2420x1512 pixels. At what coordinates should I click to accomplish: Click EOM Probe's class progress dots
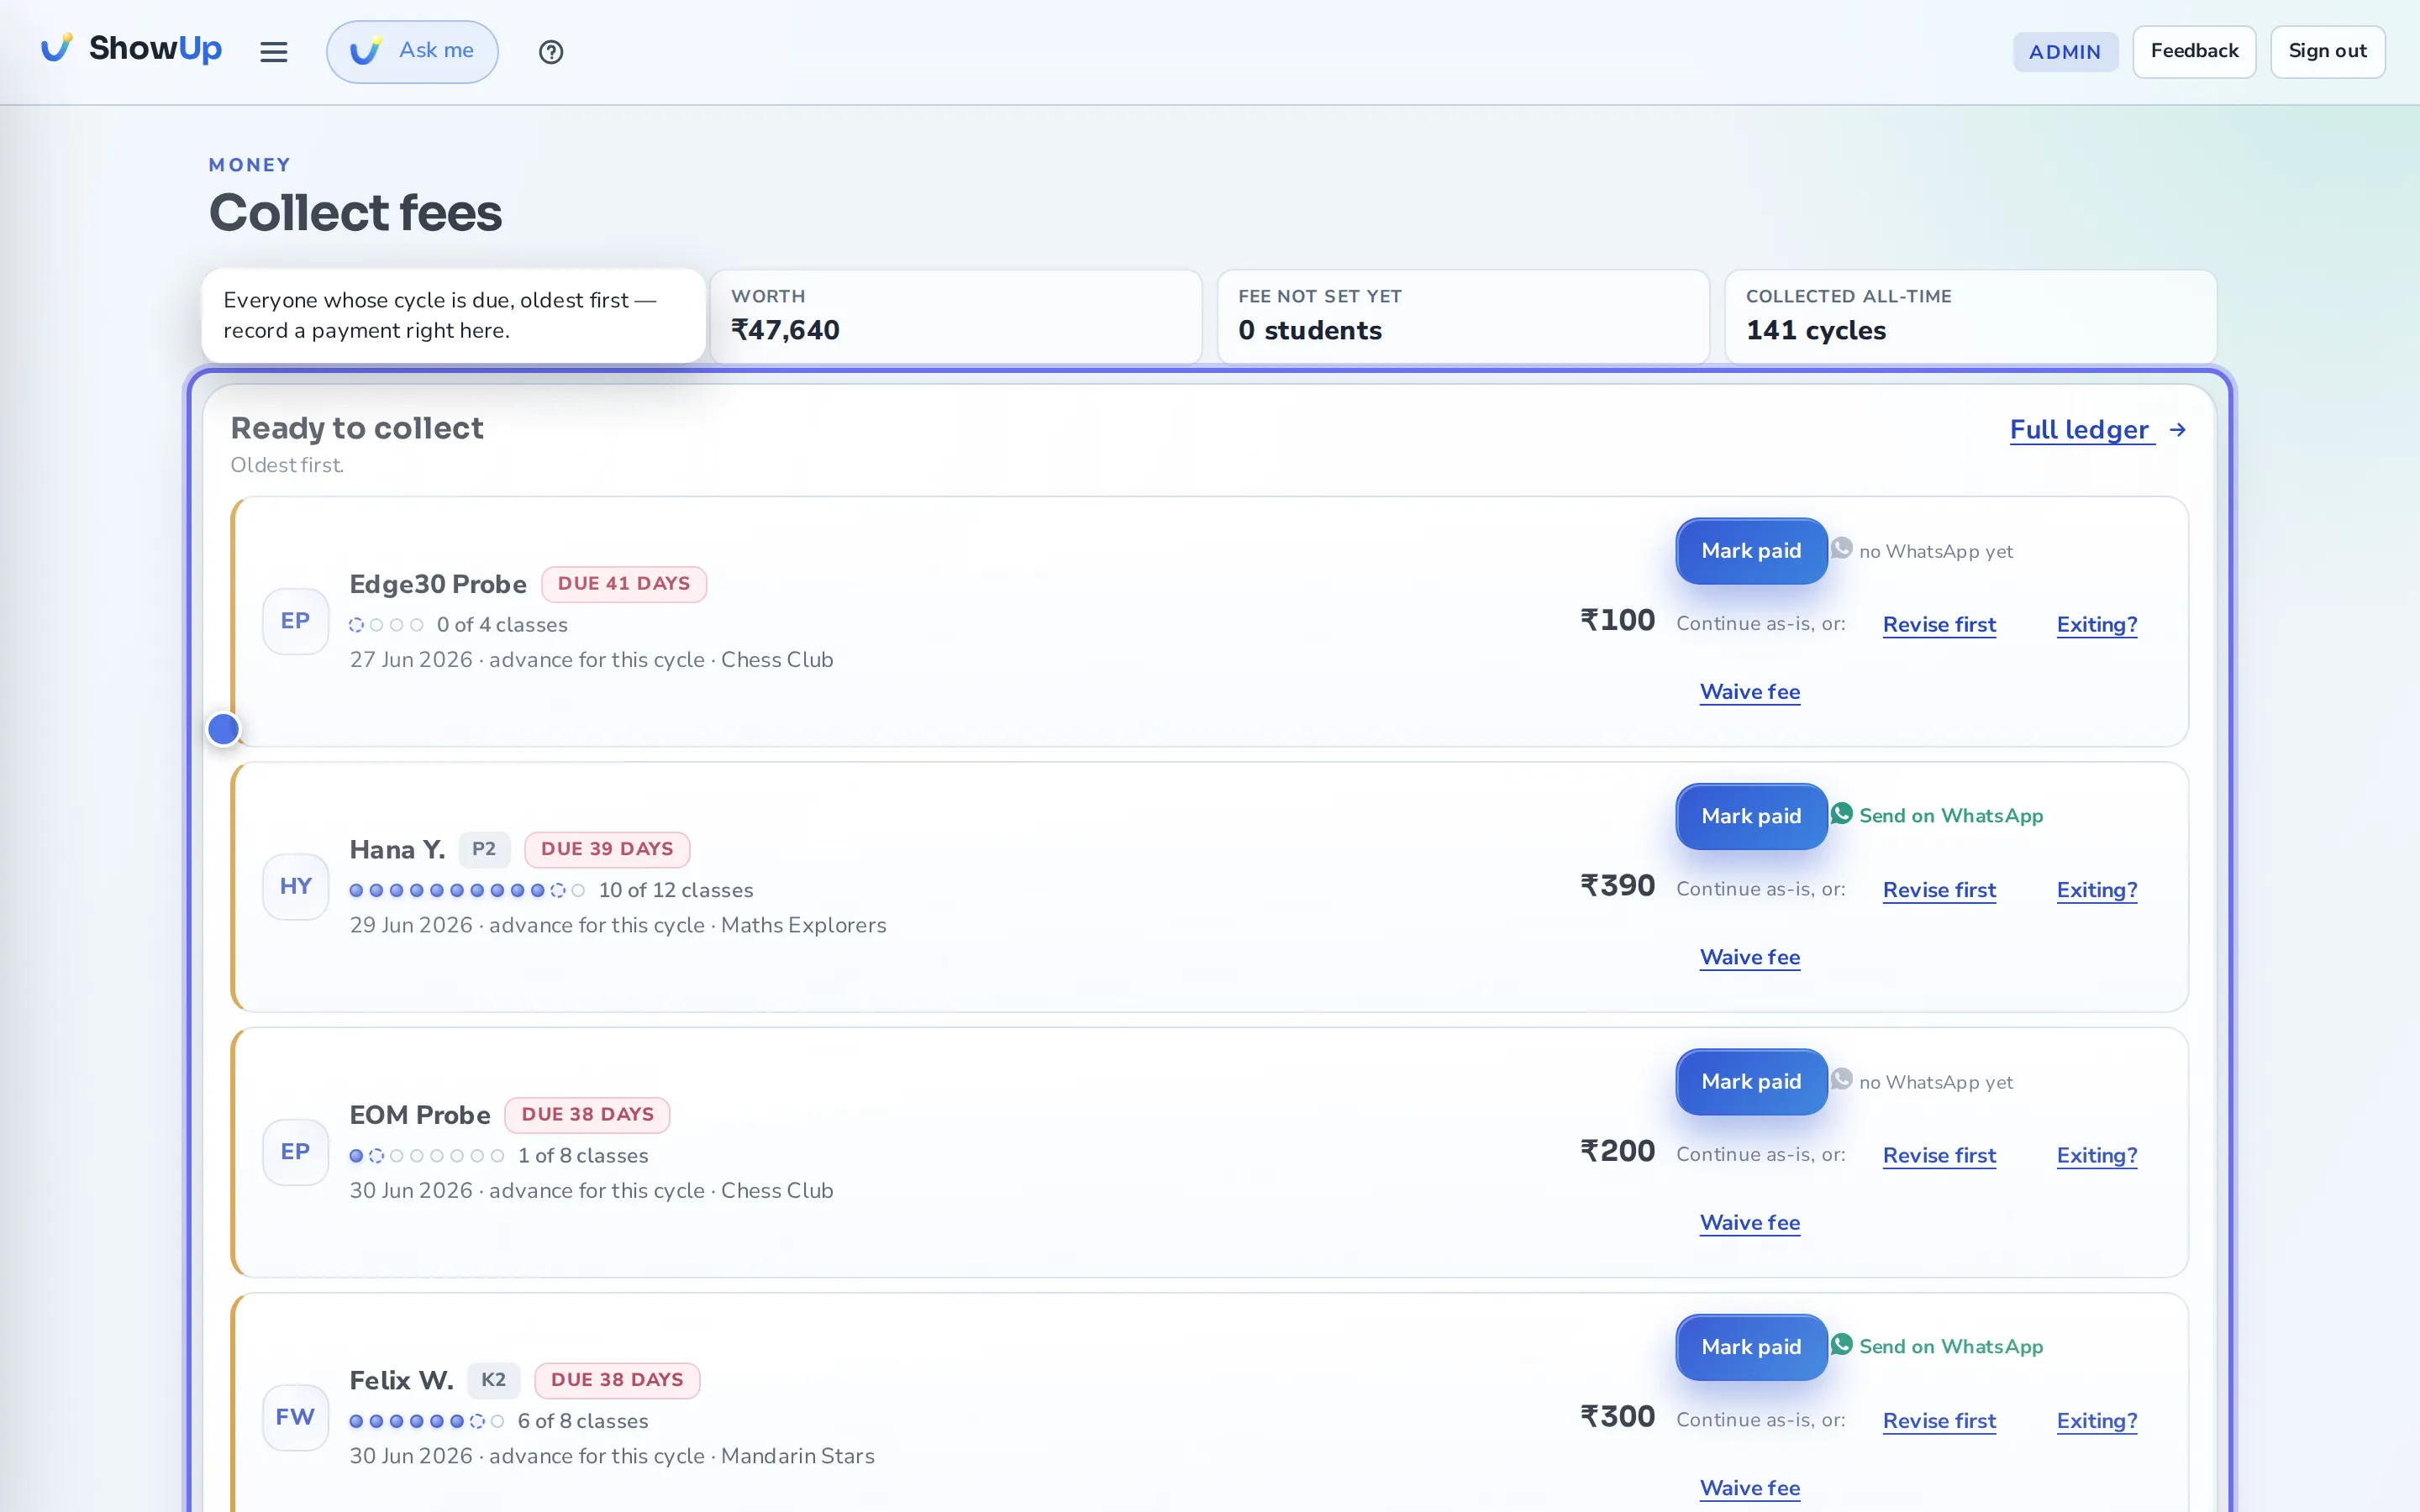click(426, 1156)
